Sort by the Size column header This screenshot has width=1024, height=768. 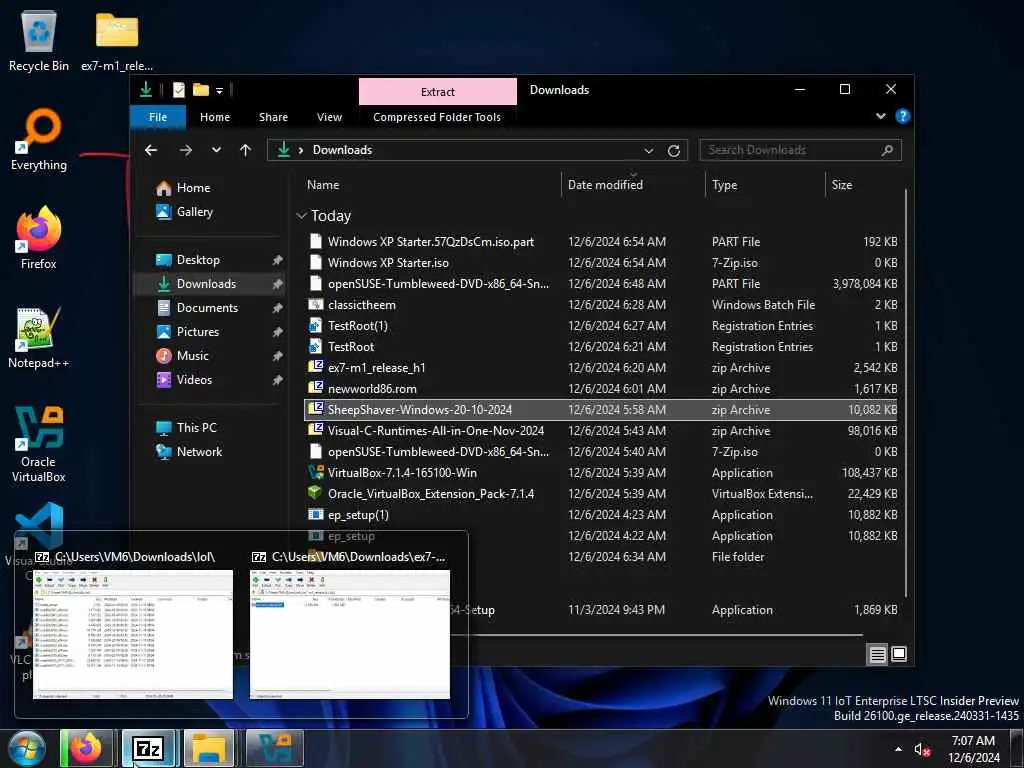coord(863,185)
